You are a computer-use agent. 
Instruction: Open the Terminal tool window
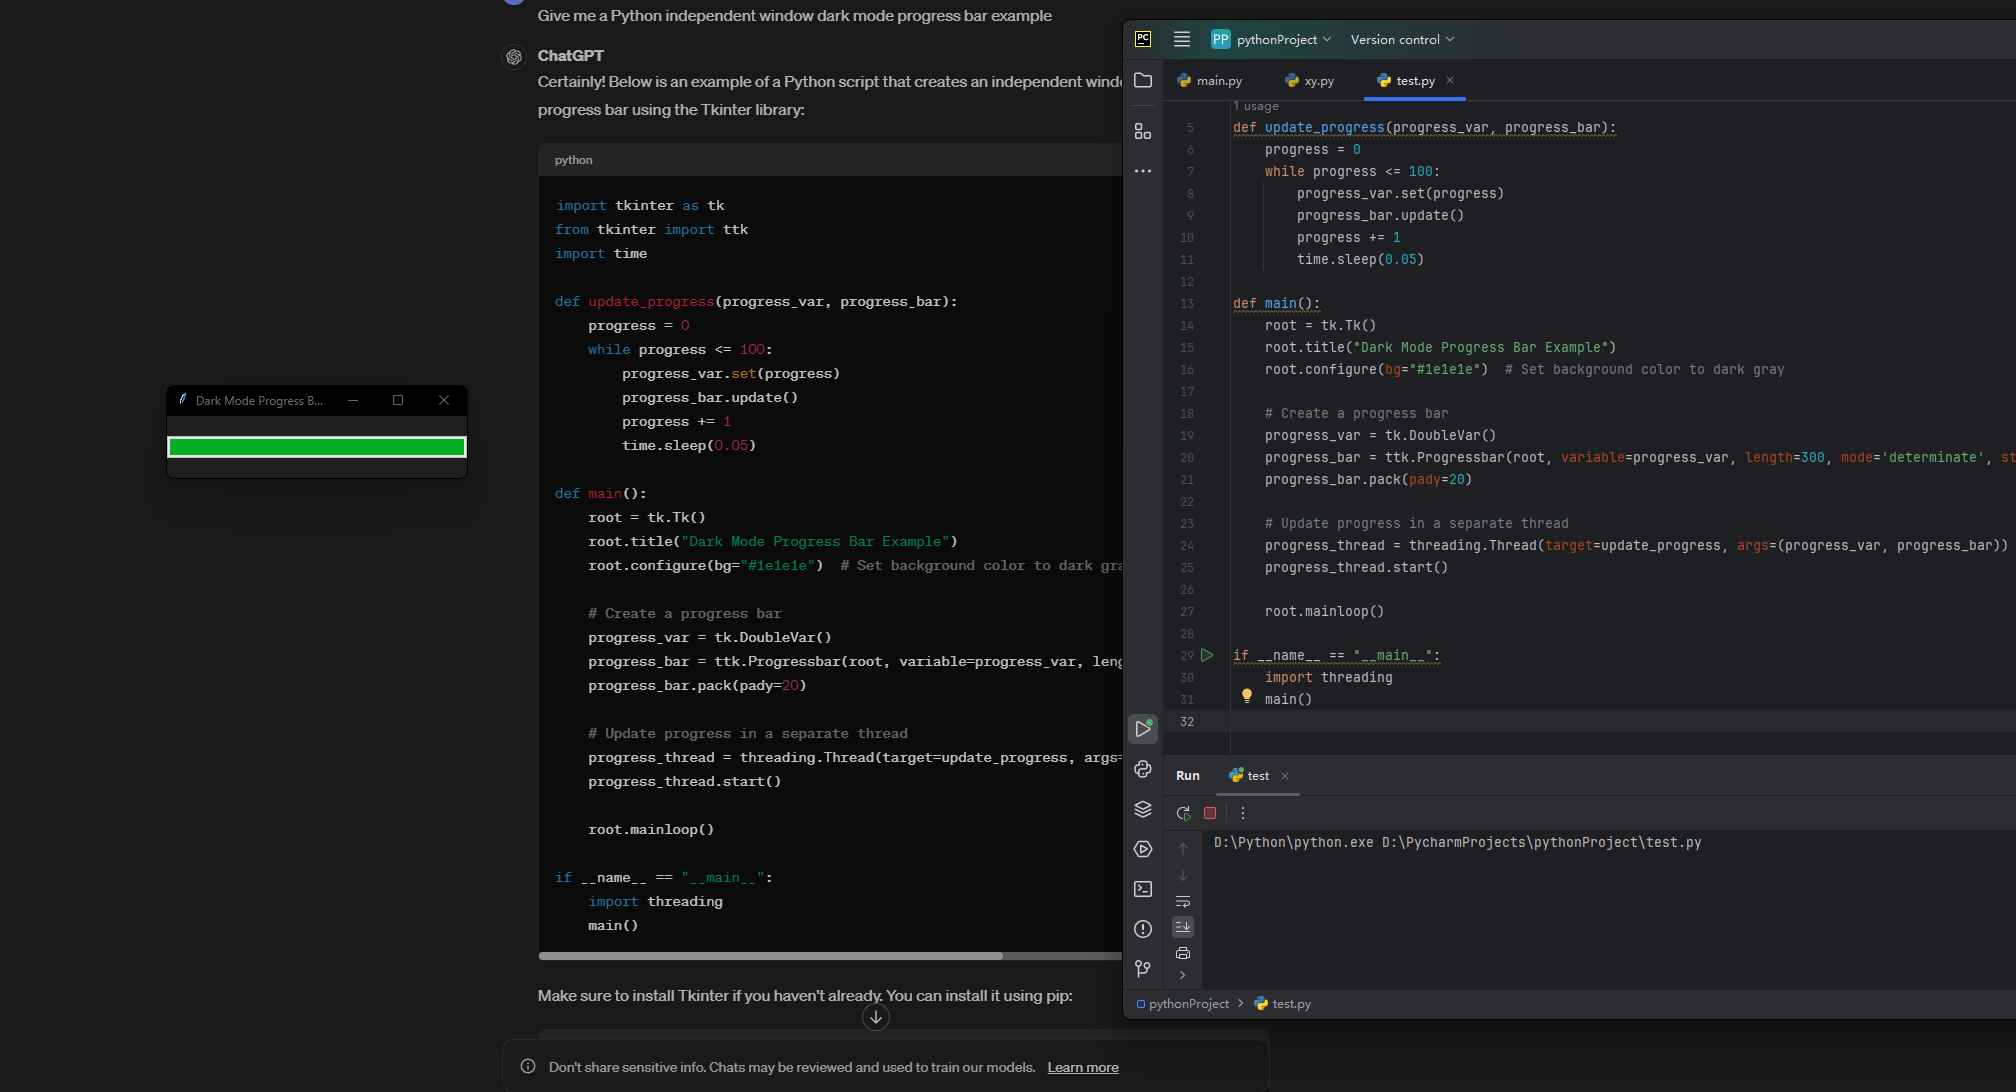(x=1143, y=889)
